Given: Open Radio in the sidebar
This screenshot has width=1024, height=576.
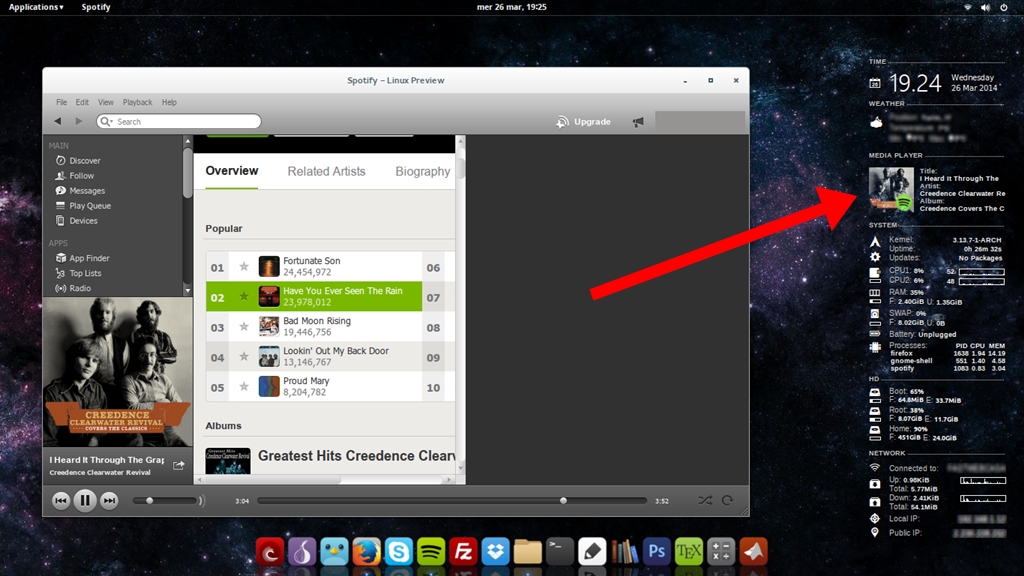Looking at the screenshot, I should tap(80, 288).
